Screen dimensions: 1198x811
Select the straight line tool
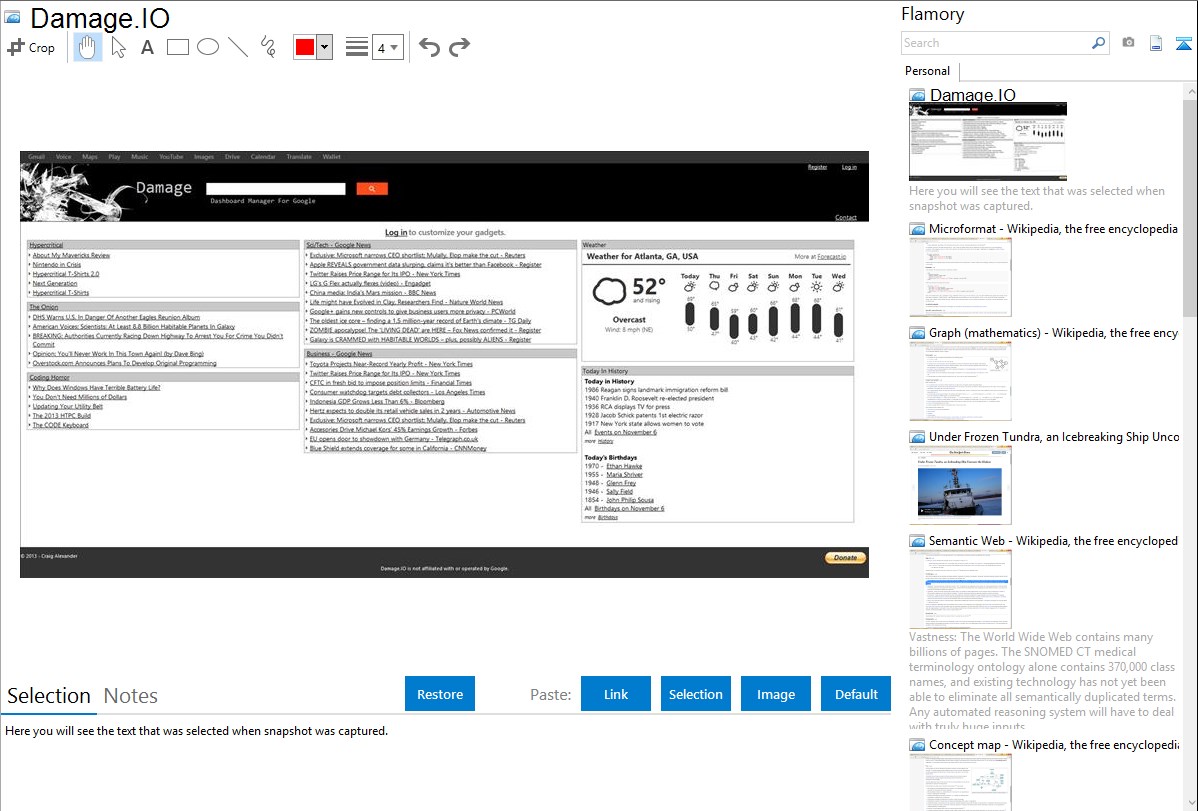coord(238,47)
